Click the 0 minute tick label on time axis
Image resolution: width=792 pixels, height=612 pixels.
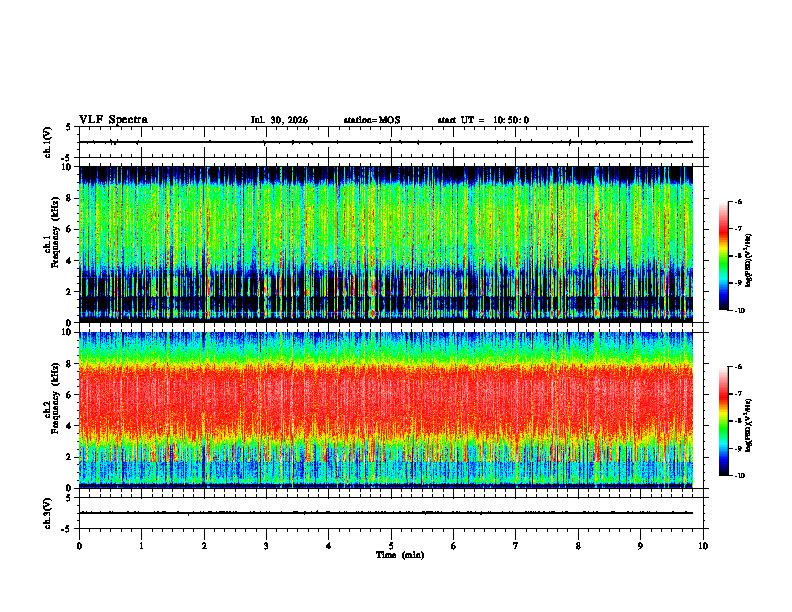point(79,546)
